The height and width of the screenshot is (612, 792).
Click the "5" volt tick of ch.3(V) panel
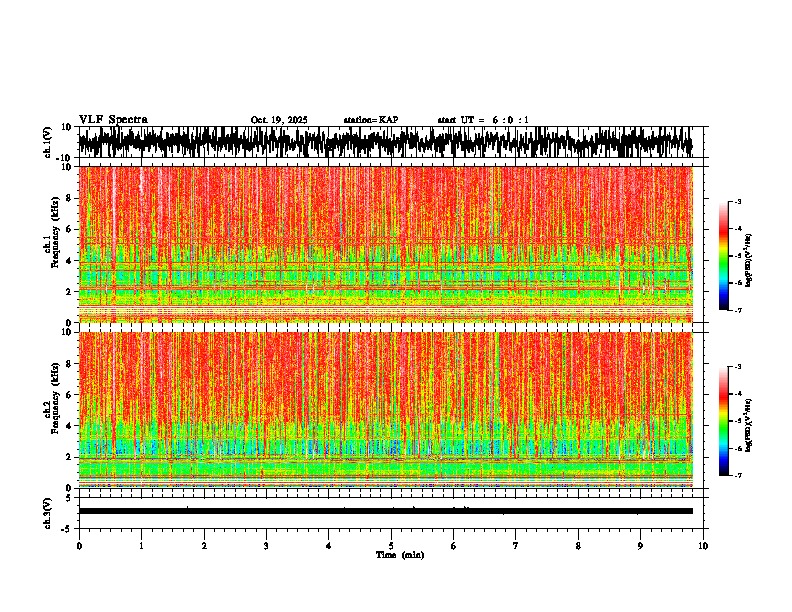point(69,498)
